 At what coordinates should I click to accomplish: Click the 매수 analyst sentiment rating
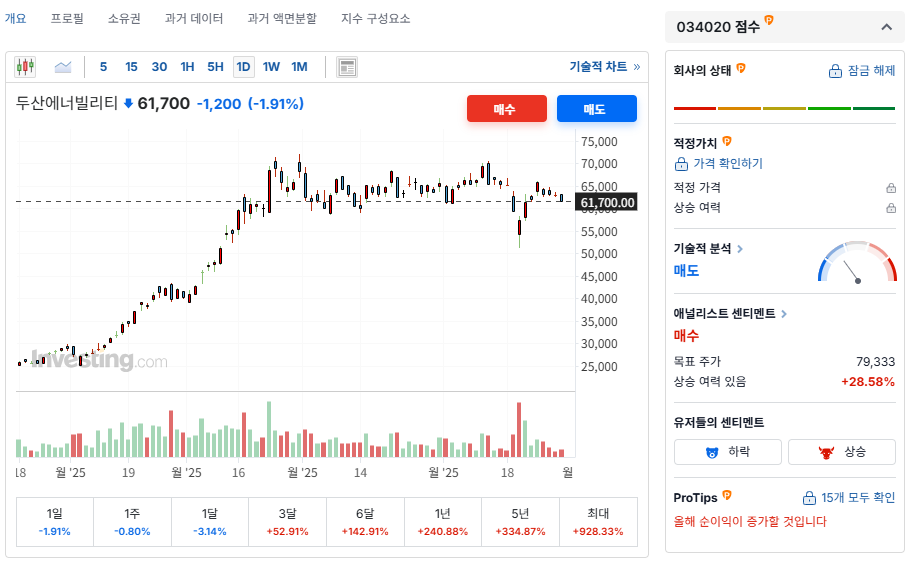tap(686, 335)
